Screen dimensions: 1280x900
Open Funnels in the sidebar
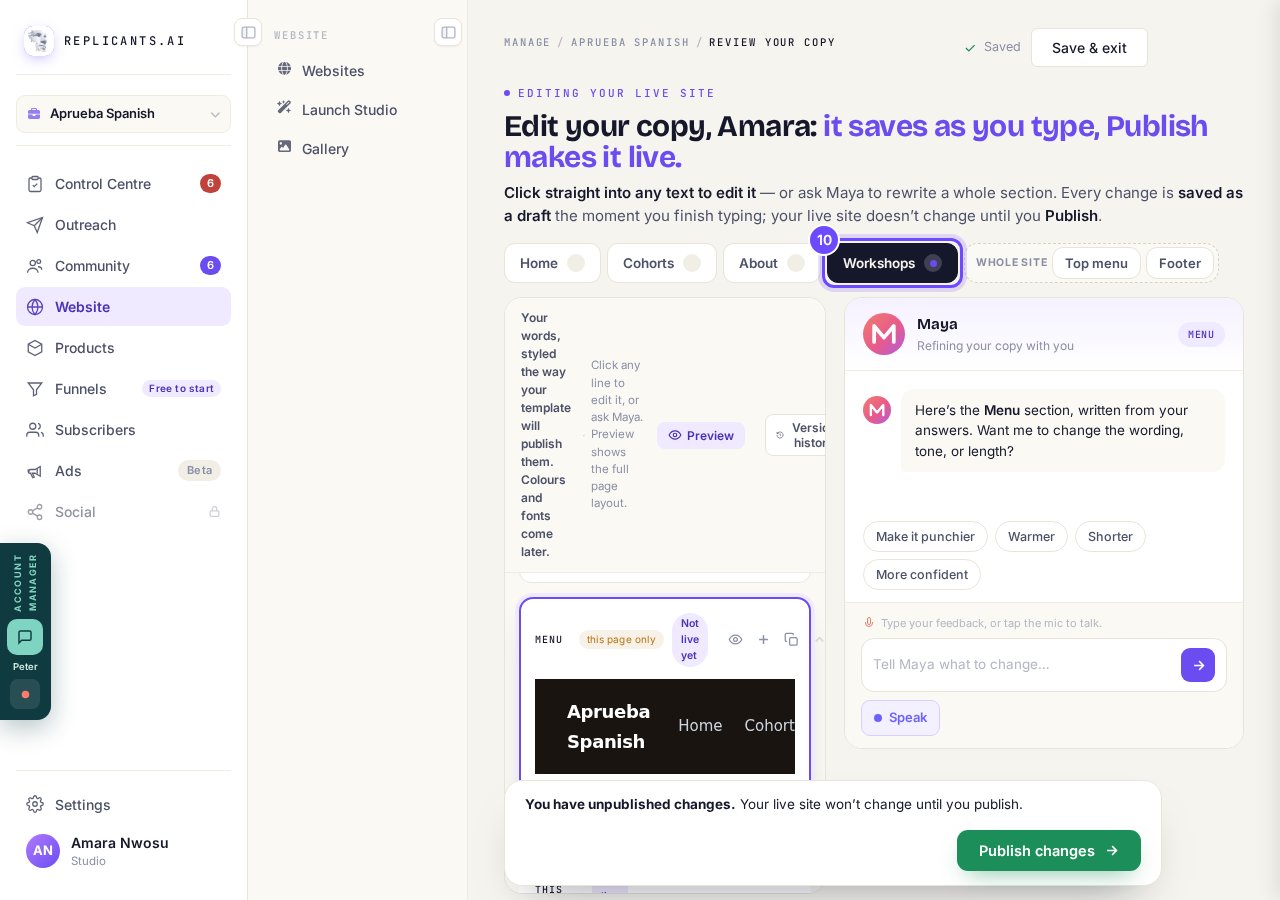123,389
